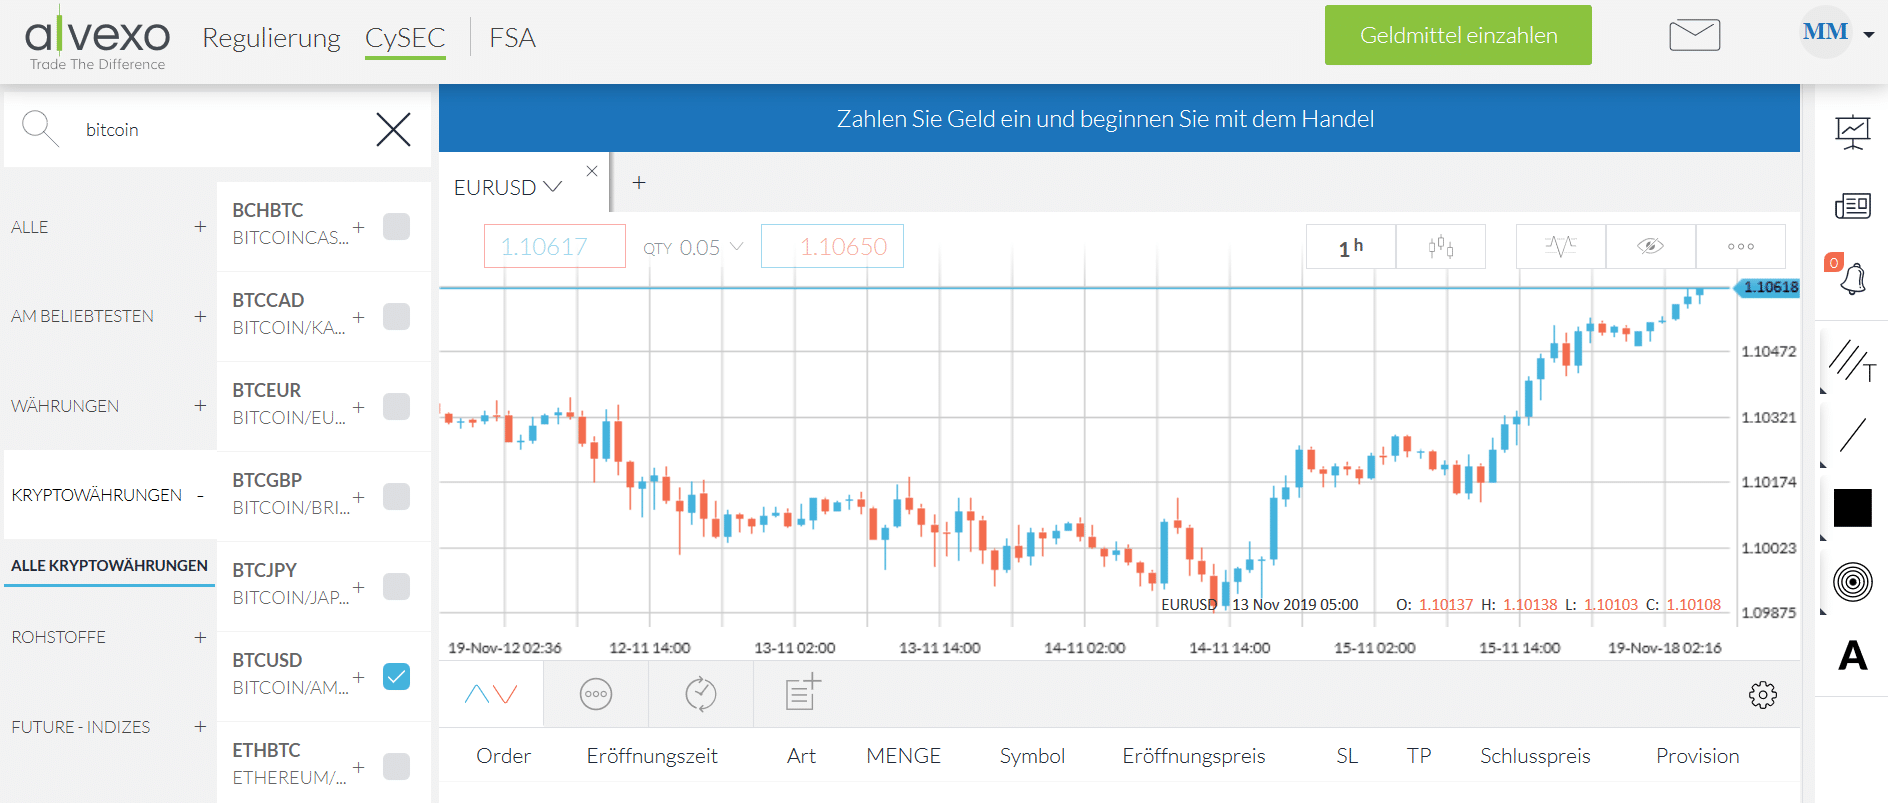Select the concentric circles drawing tool
The image size is (1888, 803).
(x=1852, y=581)
